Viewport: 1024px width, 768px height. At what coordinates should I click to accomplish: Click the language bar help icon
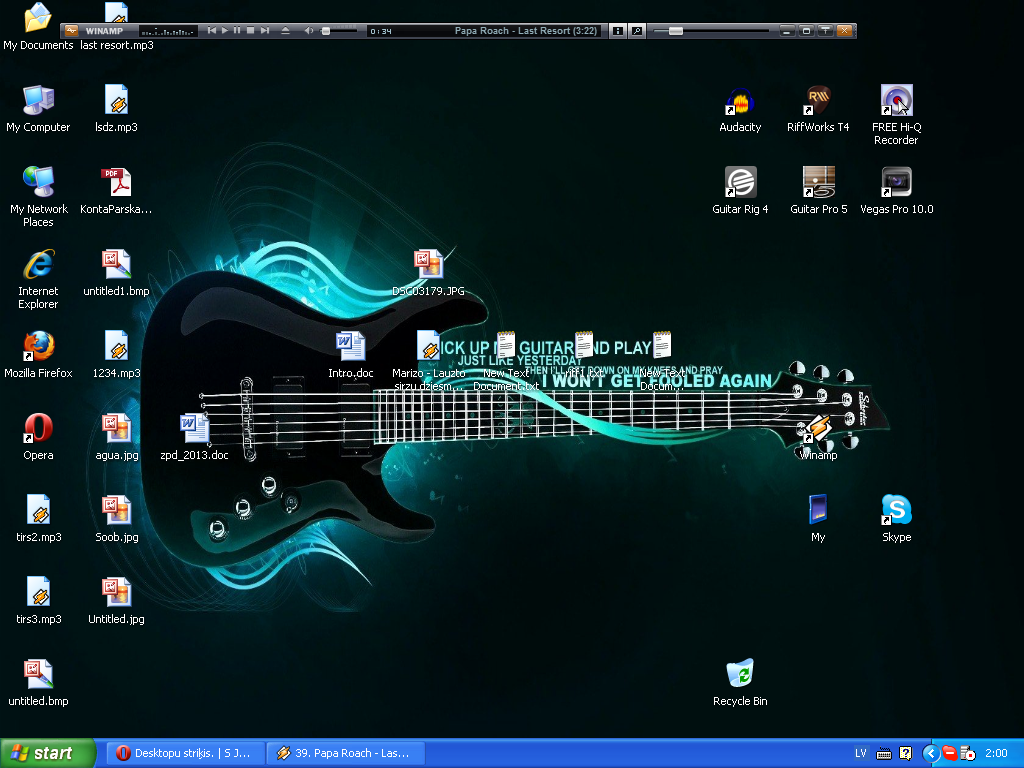coord(905,753)
